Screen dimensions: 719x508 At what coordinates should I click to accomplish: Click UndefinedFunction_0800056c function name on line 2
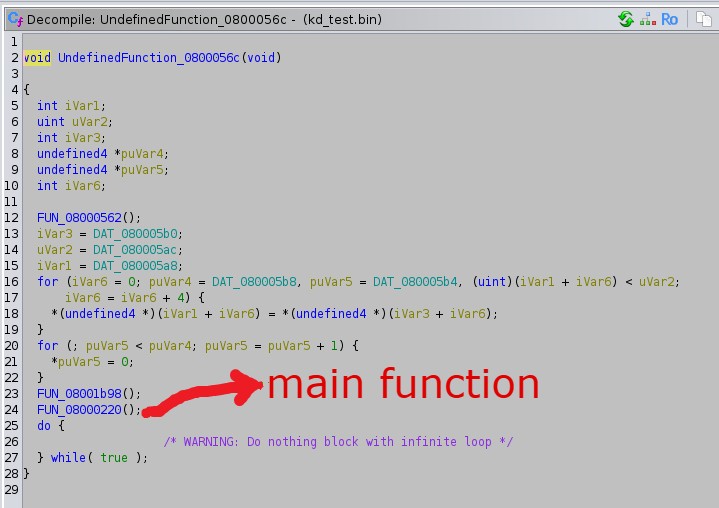click(149, 58)
